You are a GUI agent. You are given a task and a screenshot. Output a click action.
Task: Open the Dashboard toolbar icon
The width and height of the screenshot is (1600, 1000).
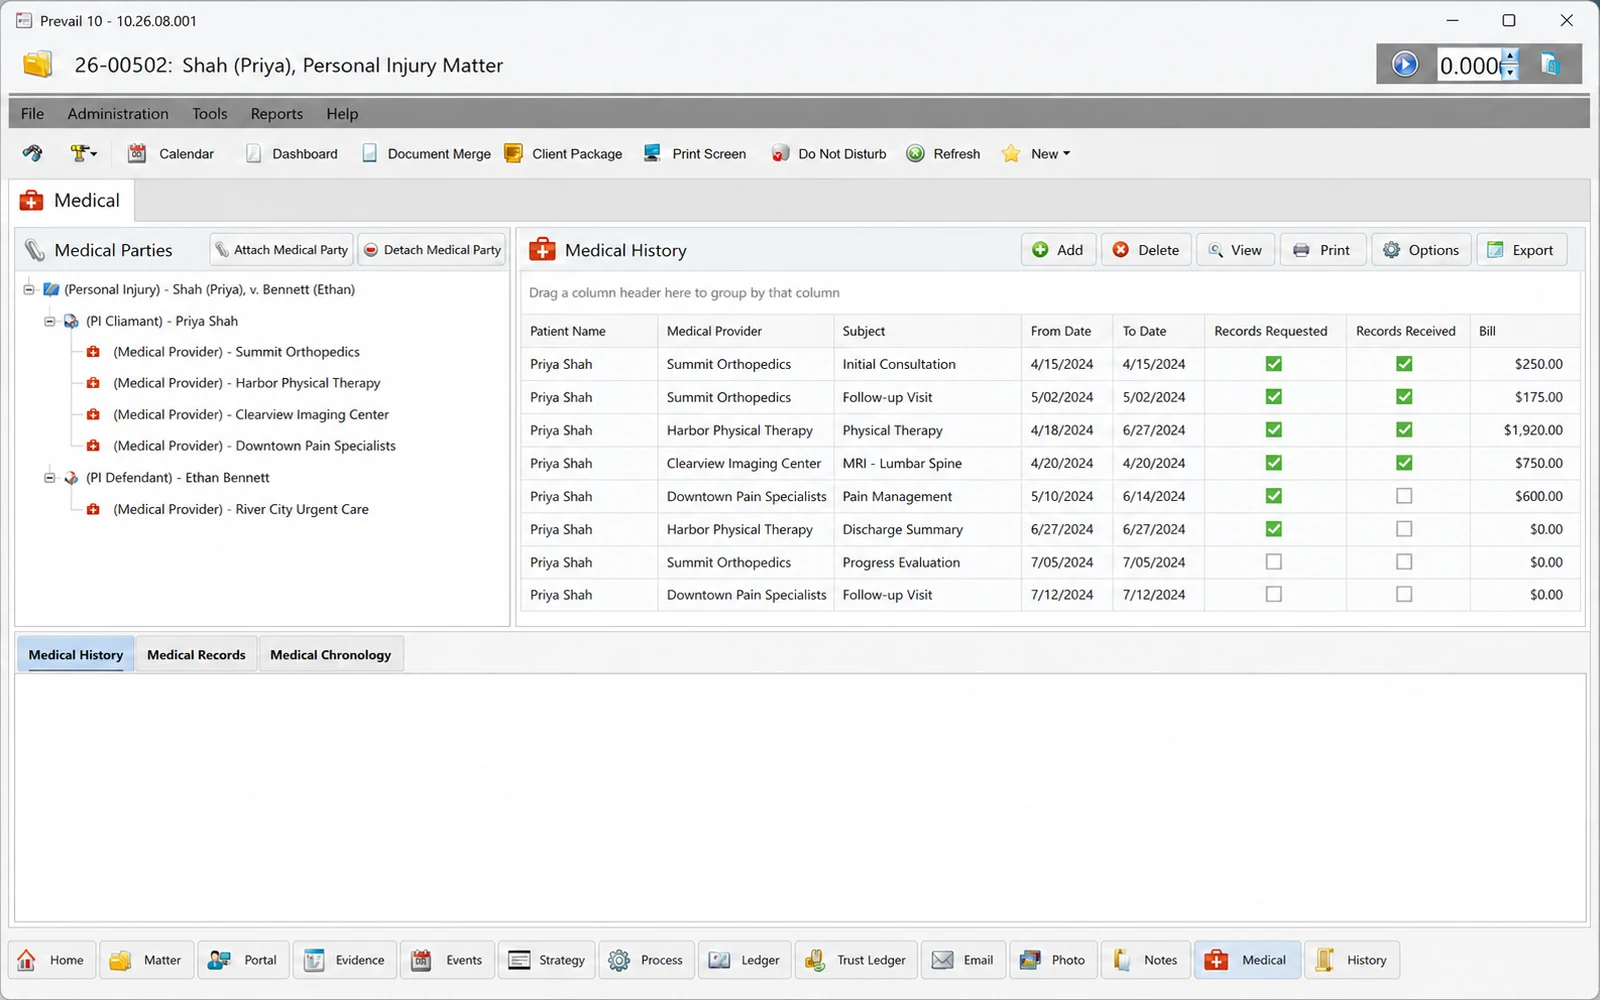pyautogui.click(x=254, y=154)
